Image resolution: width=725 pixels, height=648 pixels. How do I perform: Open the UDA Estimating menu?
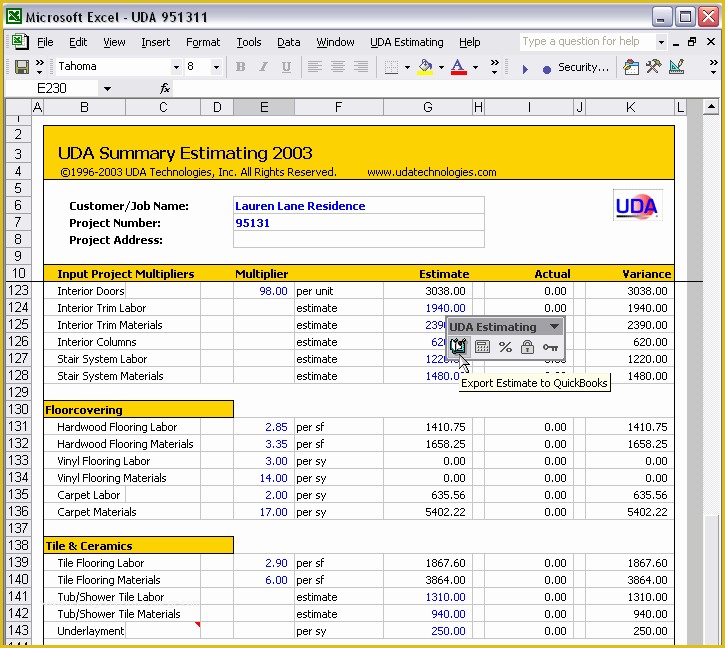pos(406,42)
